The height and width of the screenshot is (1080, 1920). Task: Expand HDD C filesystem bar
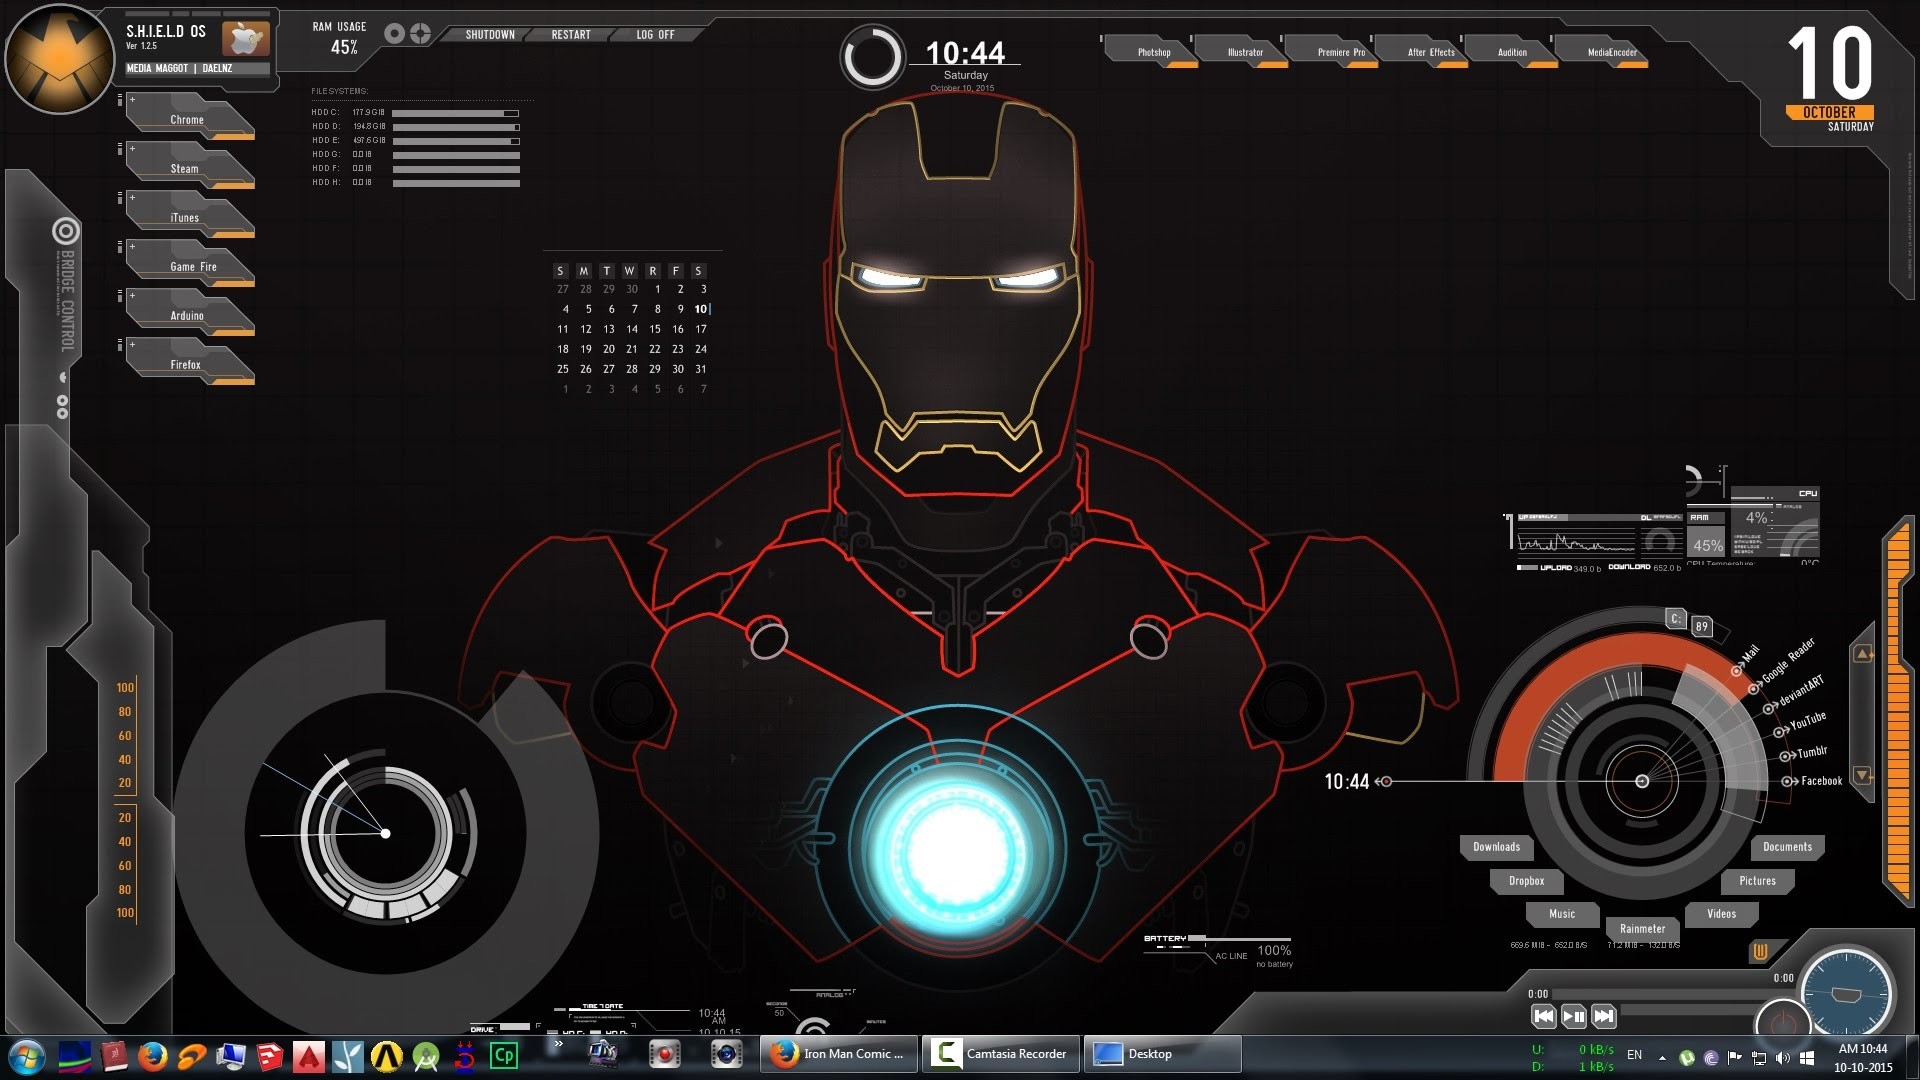459,111
